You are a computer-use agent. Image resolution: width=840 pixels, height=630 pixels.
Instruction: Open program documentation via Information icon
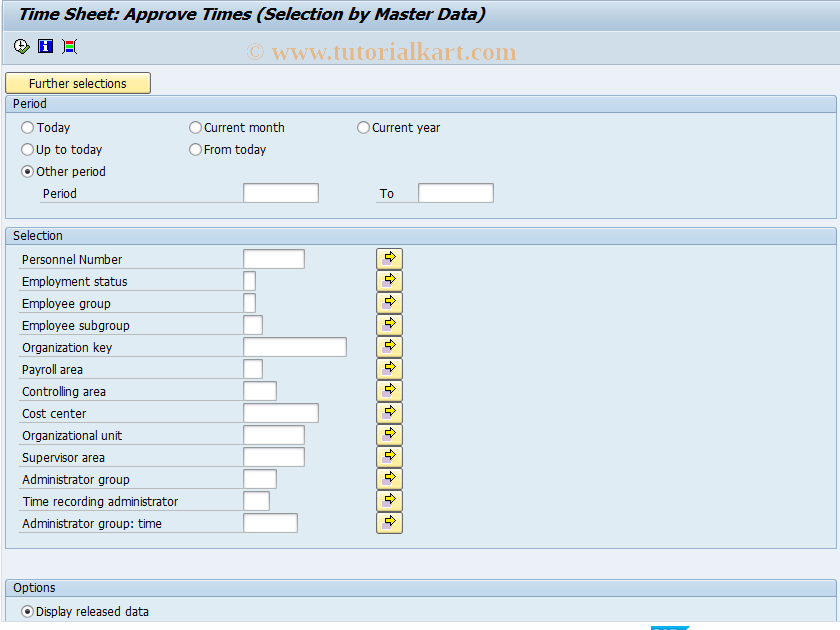pyautogui.click(x=44, y=46)
